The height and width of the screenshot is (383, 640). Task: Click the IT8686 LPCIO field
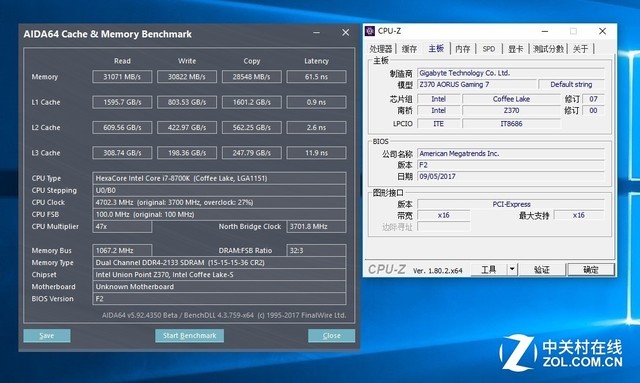[x=511, y=124]
